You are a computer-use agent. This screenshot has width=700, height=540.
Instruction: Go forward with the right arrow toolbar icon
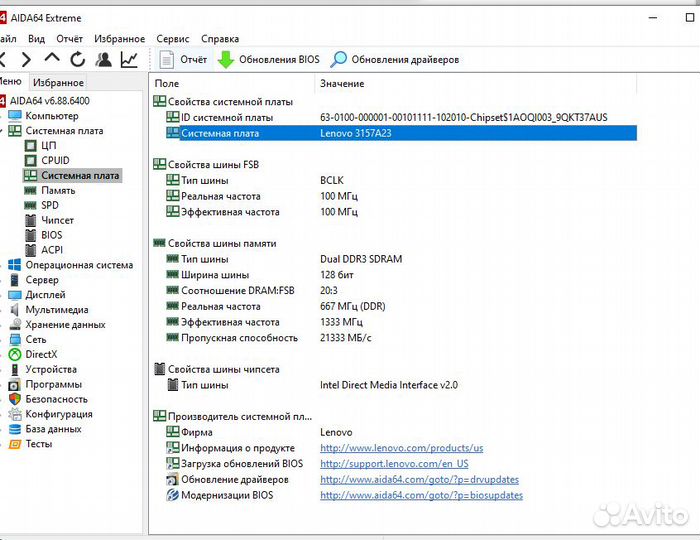tap(26, 59)
